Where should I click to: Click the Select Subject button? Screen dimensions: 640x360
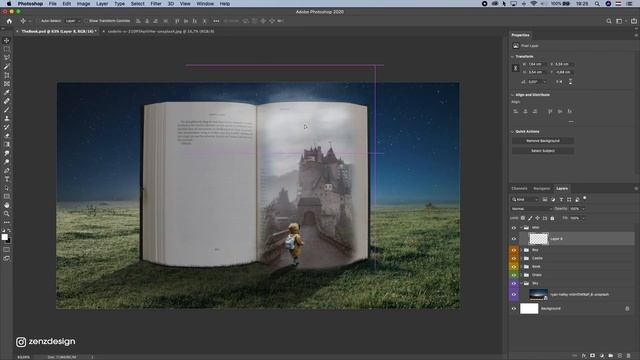[x=543, y=151]
